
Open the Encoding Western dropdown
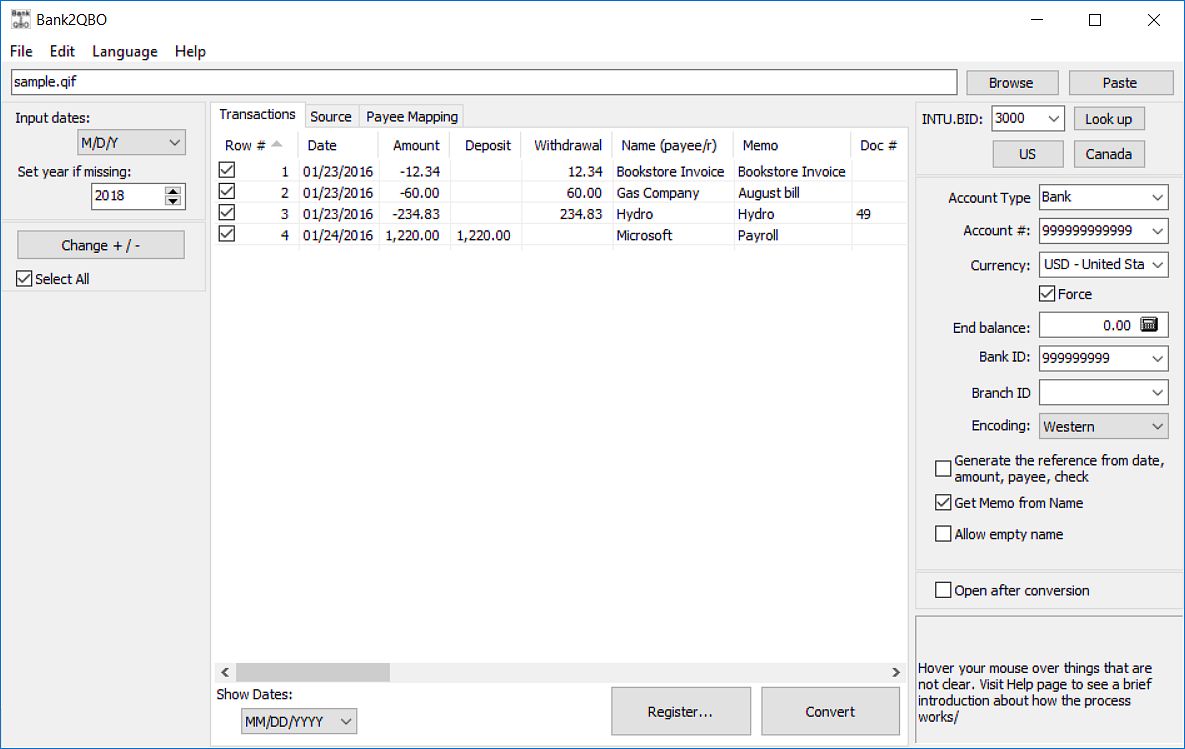1103,426
